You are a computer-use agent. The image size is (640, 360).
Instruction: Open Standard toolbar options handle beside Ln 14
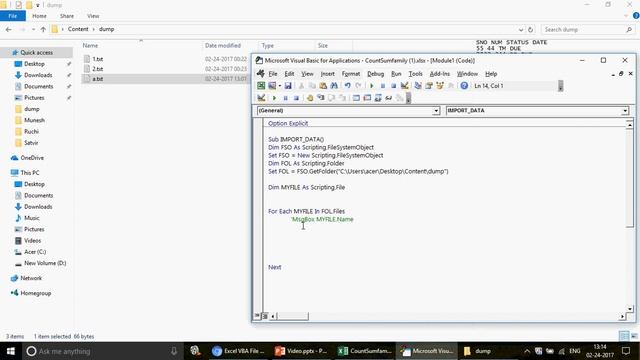click(x=560, y=86)
